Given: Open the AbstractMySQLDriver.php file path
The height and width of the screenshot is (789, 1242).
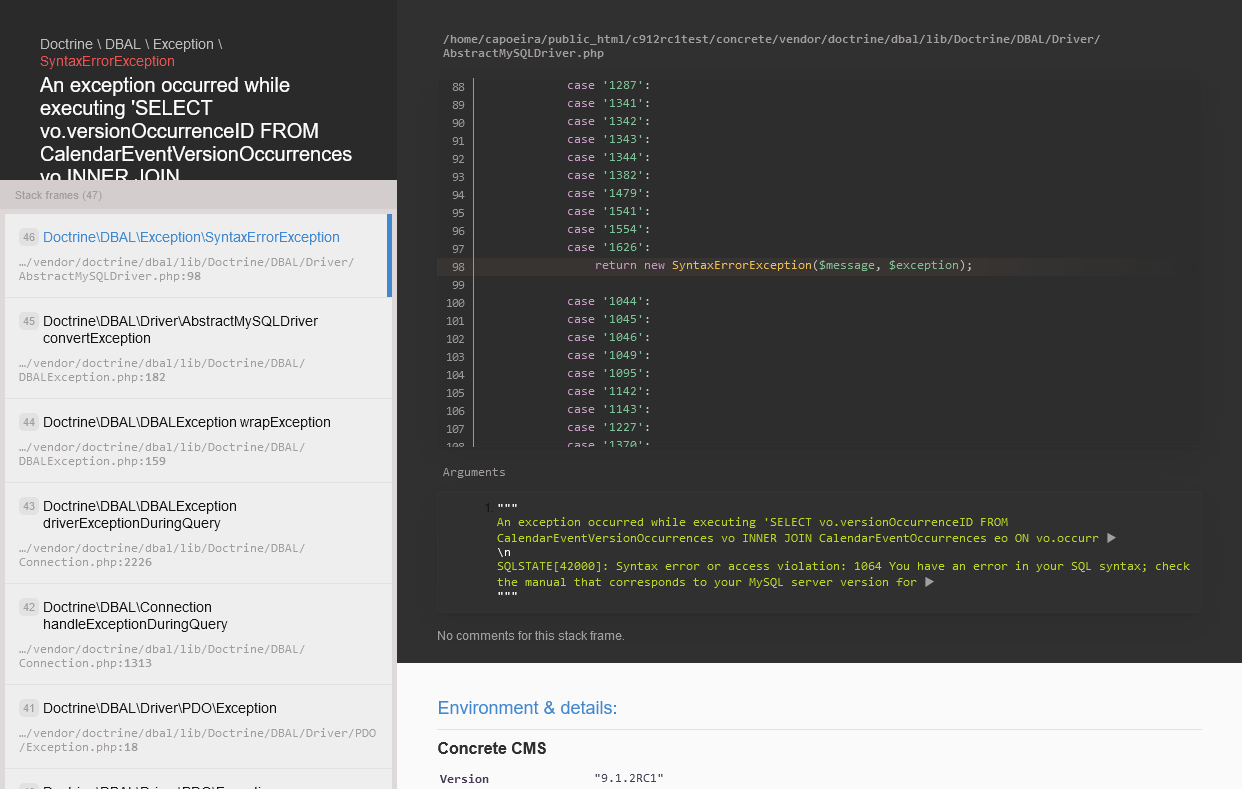Looking at the screenshot, I should click(x=770, y=46).
